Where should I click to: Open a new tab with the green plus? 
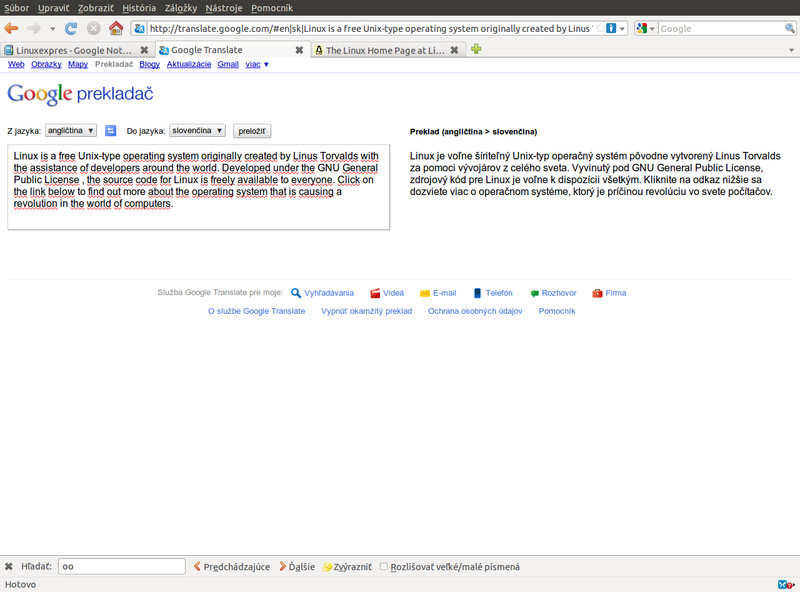(x=476, y=49)
